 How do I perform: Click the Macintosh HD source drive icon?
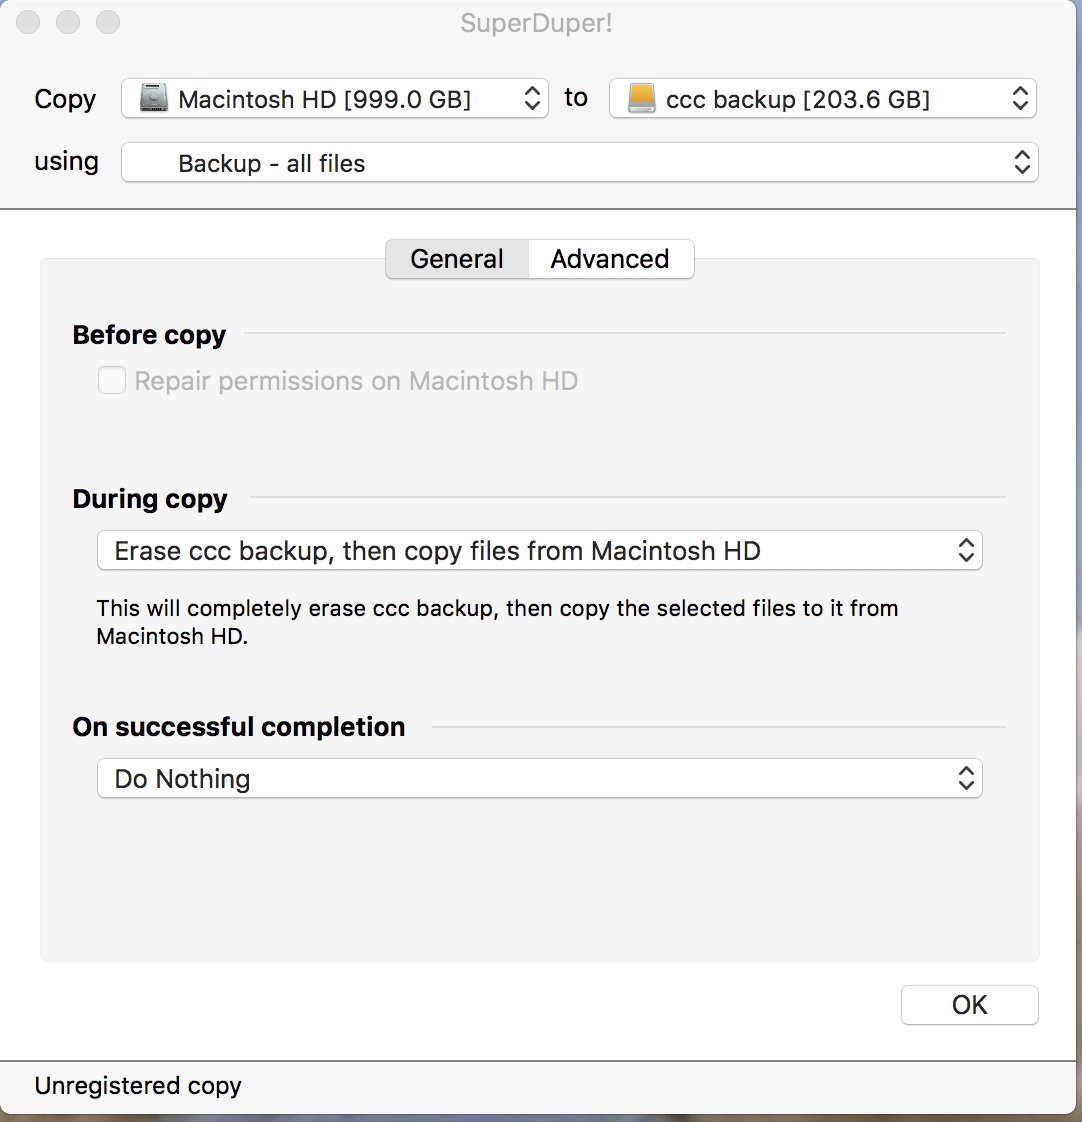point(153,99)
